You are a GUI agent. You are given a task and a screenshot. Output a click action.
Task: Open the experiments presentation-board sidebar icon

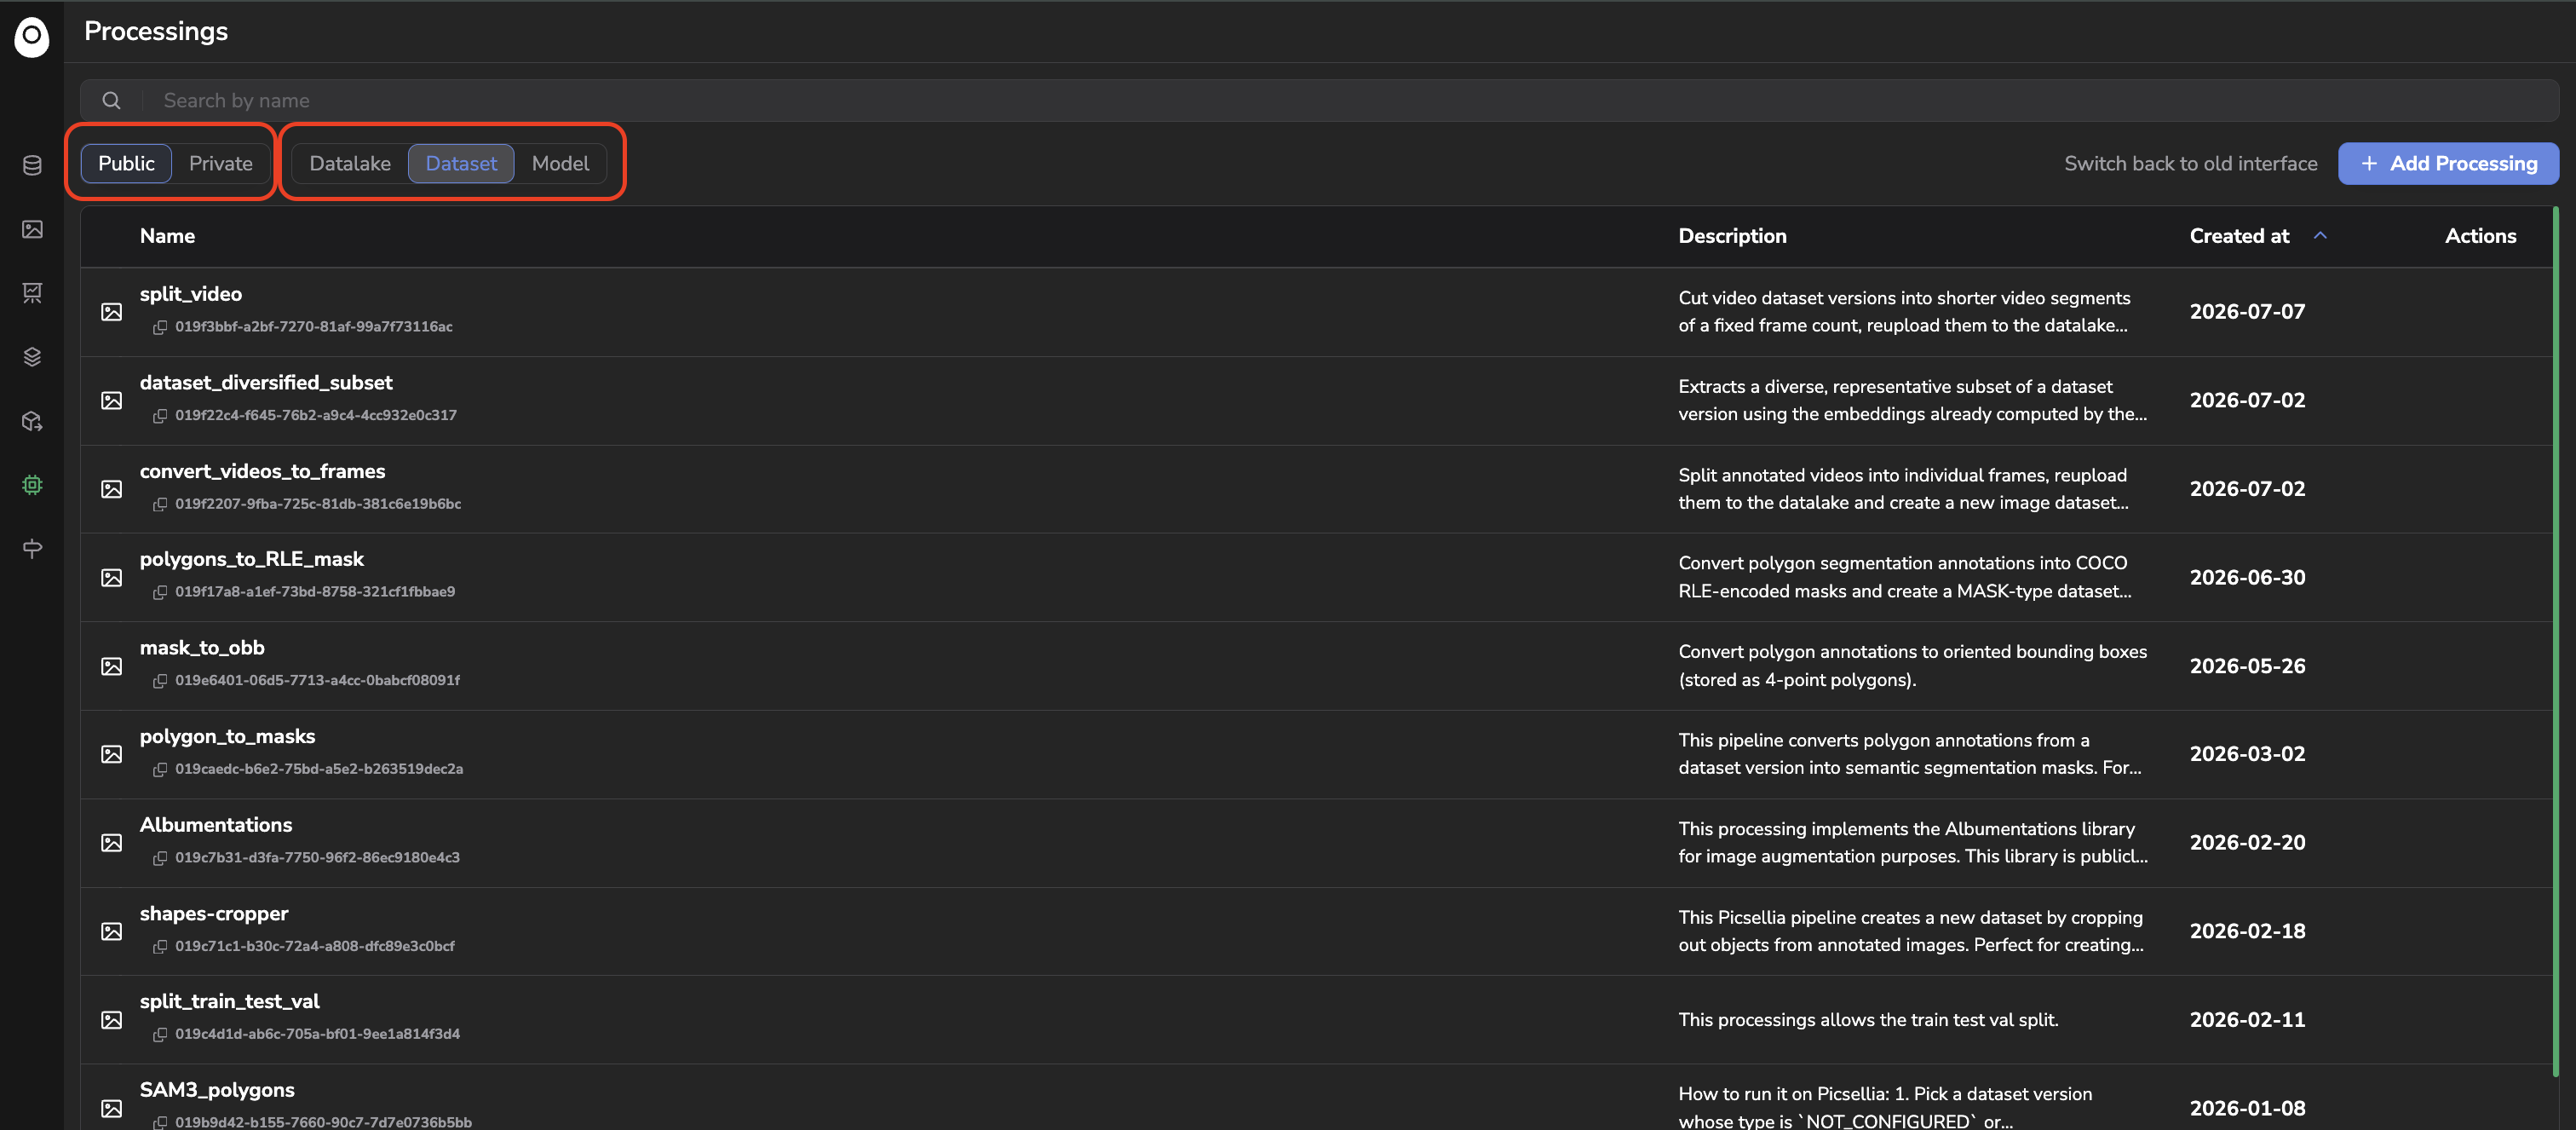coord(32,293)
